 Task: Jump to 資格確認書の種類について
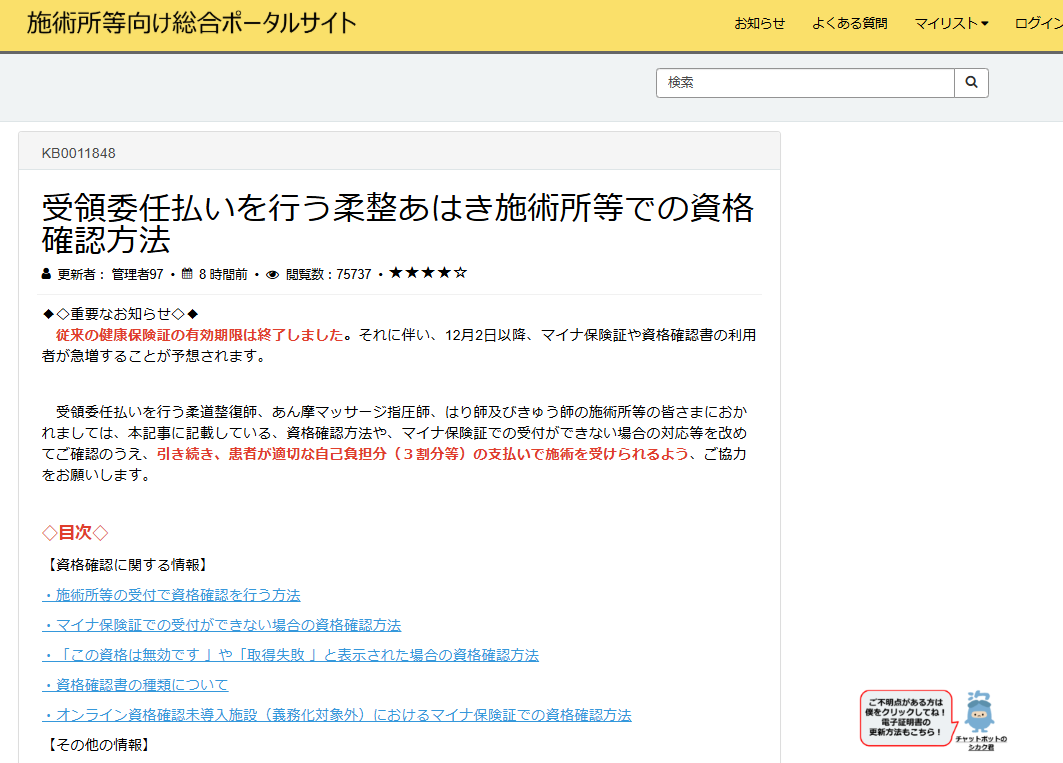coord(135,685)
